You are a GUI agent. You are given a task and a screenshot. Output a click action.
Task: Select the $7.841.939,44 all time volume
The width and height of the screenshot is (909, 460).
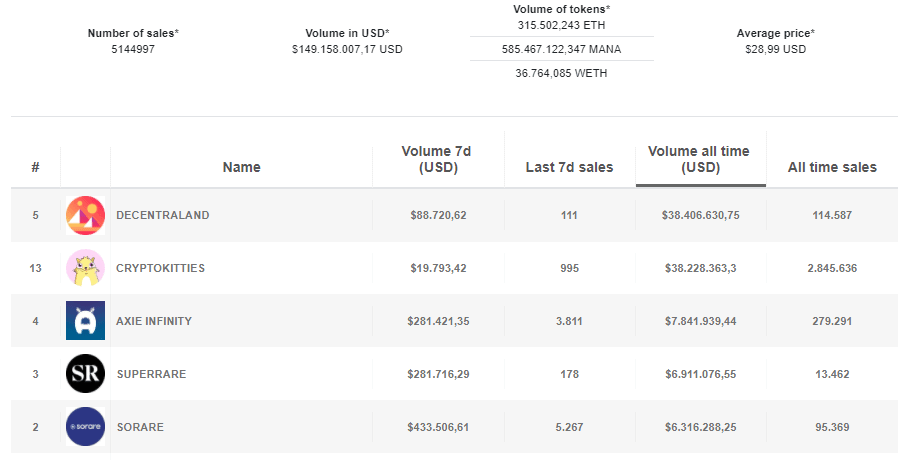(700, 321)
